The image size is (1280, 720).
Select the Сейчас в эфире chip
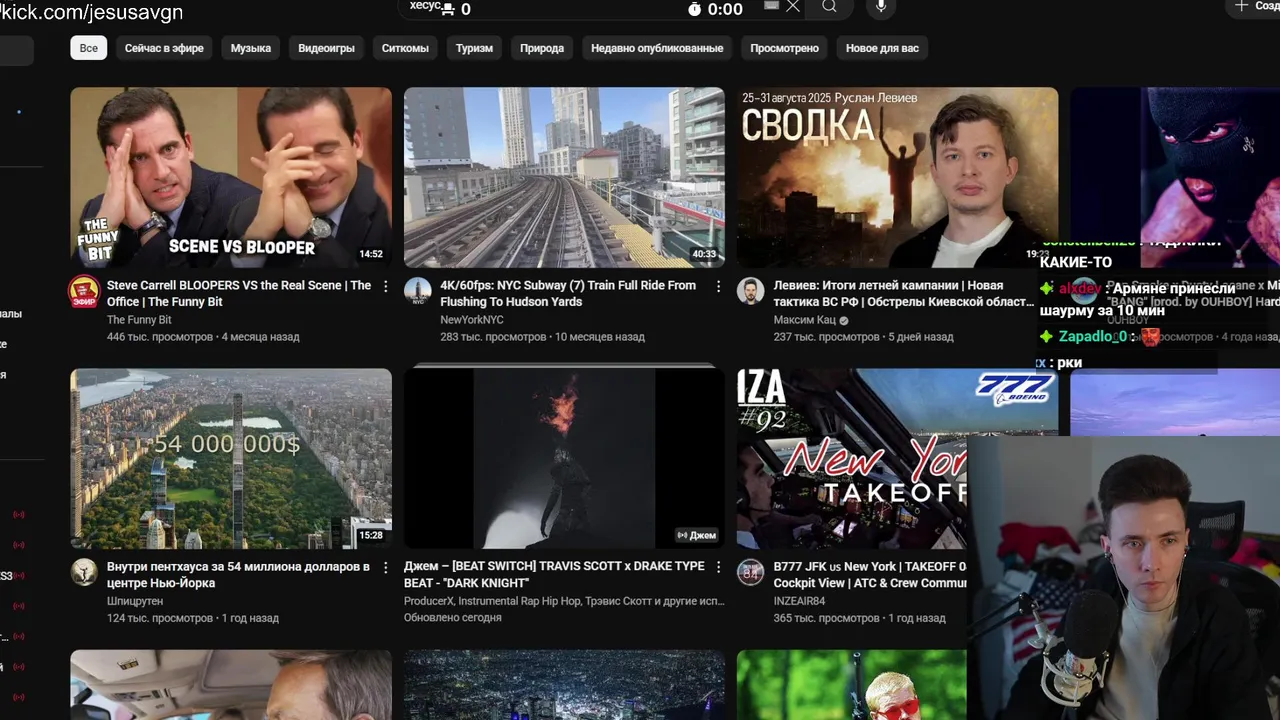click(x=164, y=48)
